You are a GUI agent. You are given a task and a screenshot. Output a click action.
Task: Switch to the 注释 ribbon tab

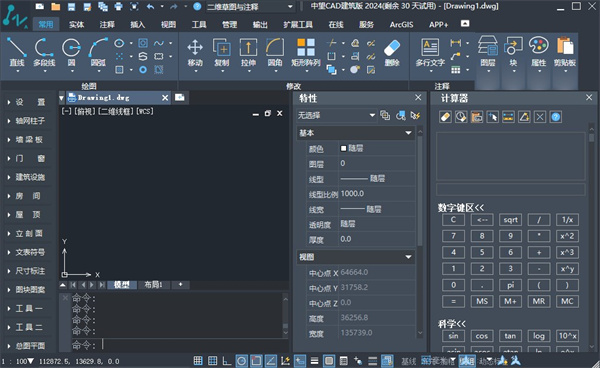107,25
